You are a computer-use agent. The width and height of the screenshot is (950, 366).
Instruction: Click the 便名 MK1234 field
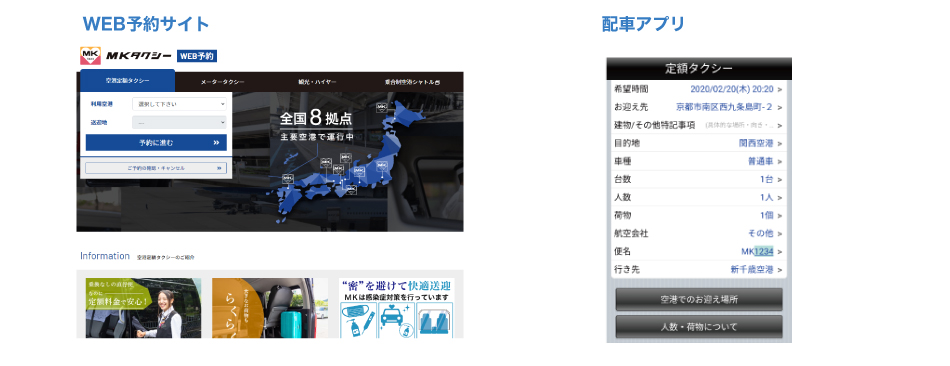pos(699,251)
